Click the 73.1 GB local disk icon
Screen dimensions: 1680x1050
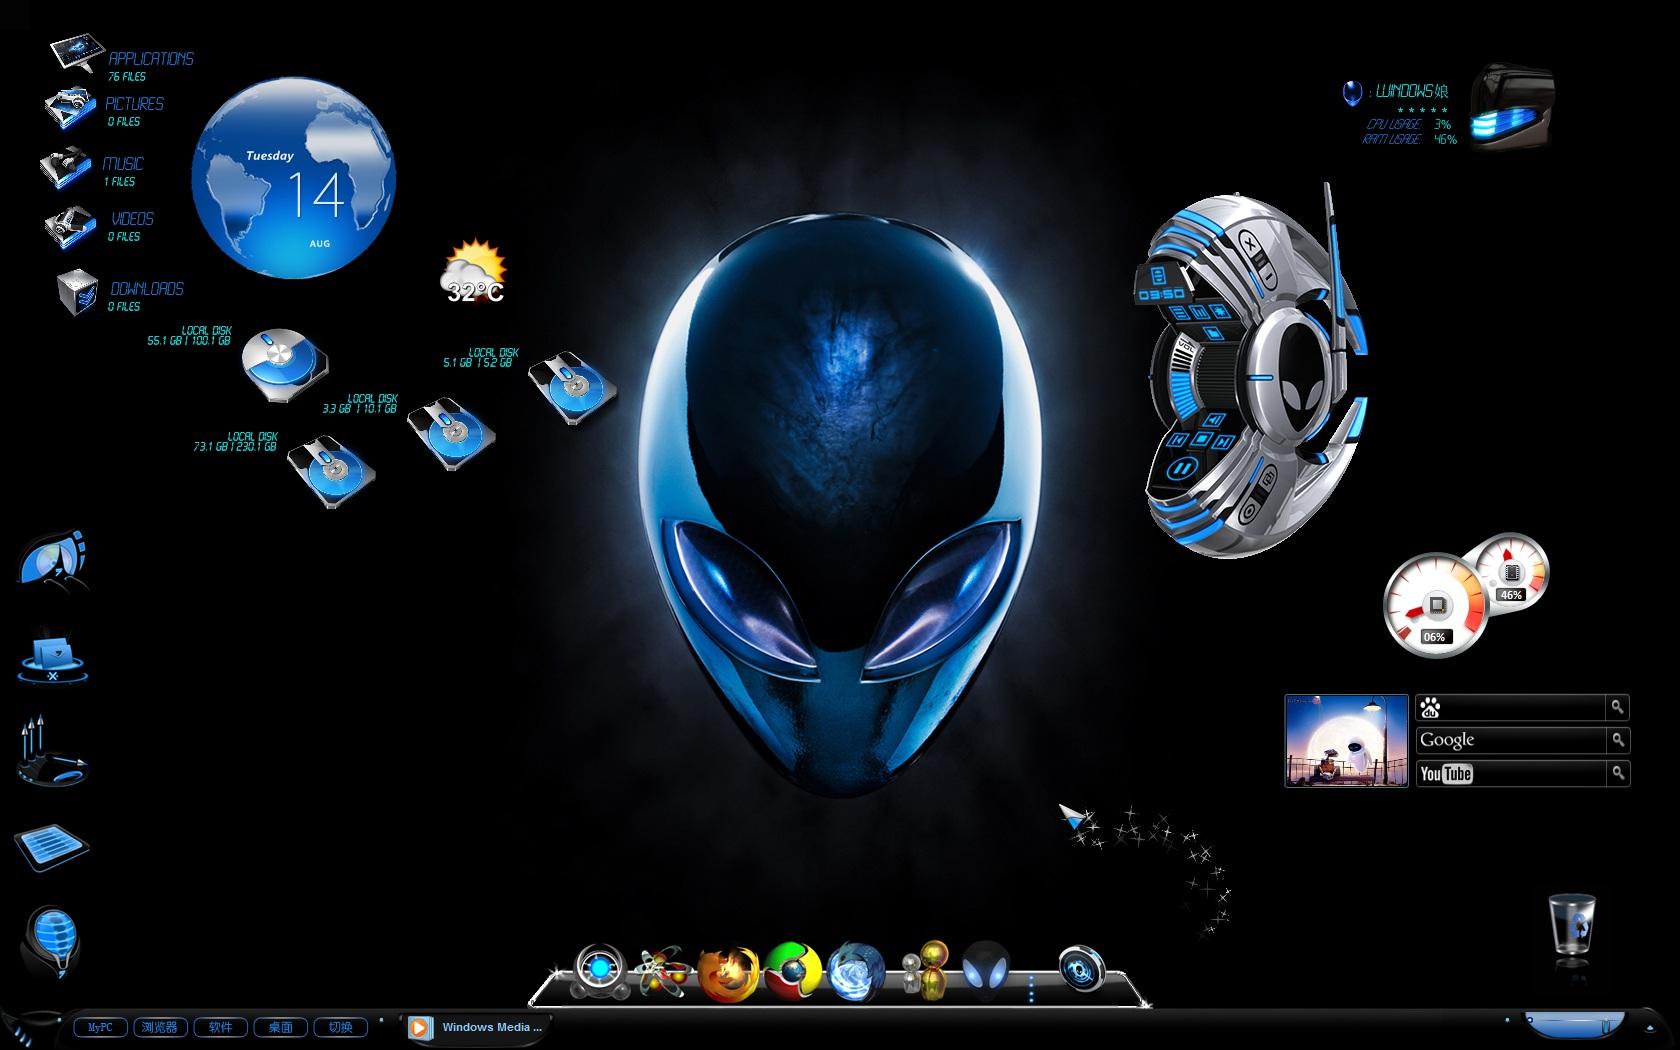click(330, 471)
